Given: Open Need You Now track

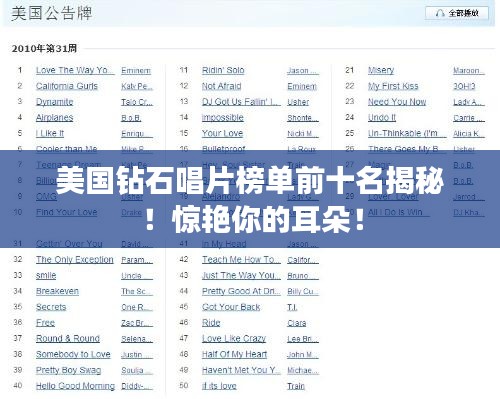Looking at the screenshot, I should pos(397,102).
